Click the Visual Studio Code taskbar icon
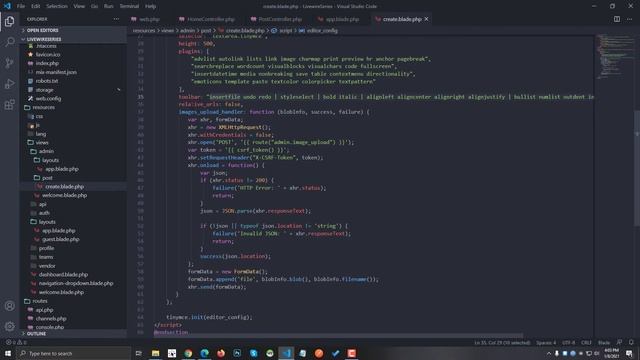The image size is (640, 360). (x=286, y=353)
